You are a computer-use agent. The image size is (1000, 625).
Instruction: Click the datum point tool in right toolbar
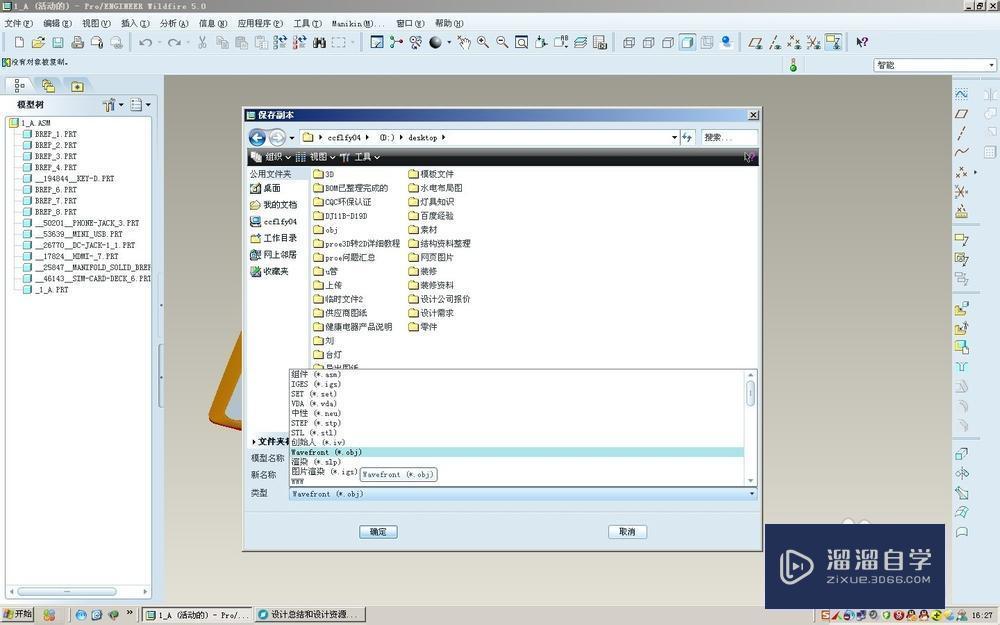pos(961,172)
